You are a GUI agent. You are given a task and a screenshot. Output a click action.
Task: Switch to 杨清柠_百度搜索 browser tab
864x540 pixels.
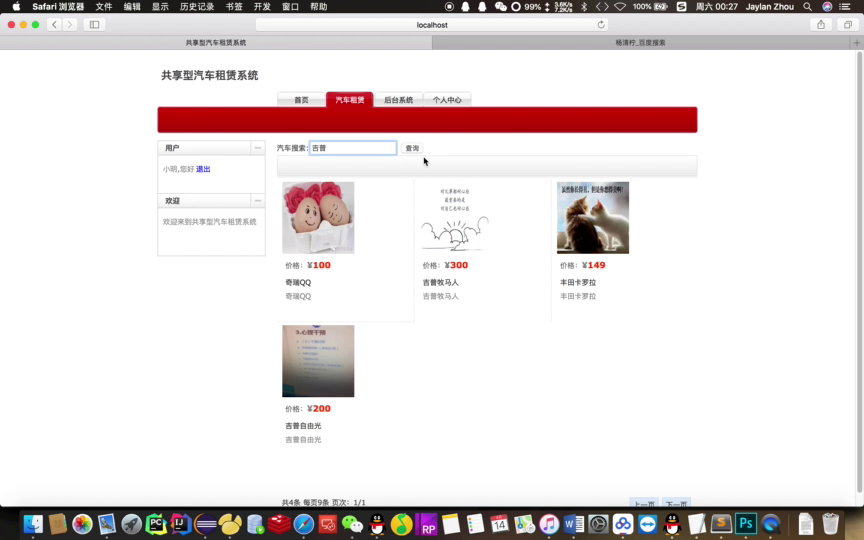pyautogui.click(x=641, y=42)
